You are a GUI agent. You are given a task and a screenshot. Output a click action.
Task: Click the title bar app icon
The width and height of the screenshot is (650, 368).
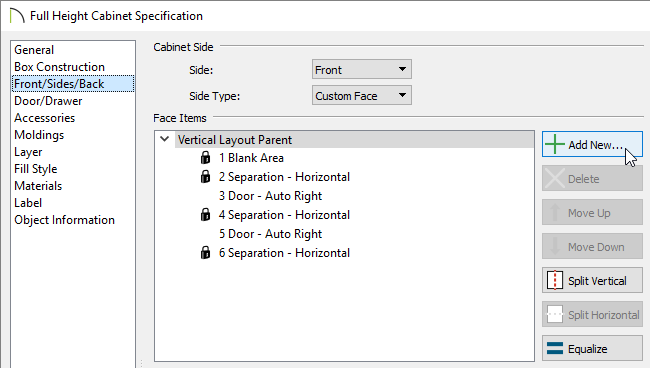(17, 16)
